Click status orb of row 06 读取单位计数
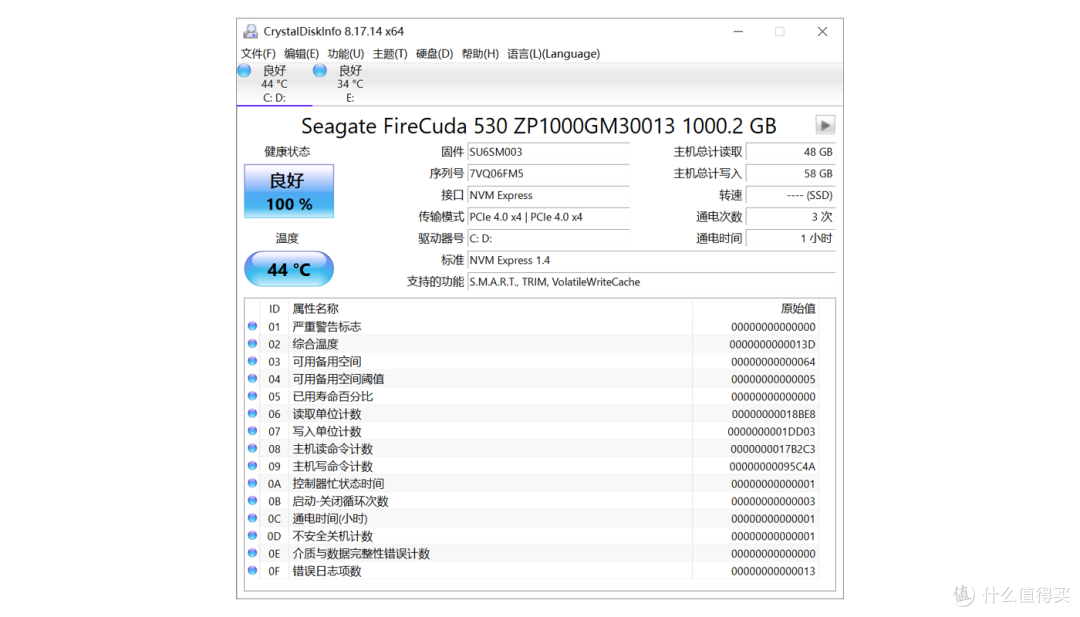Screen dimensions: 1080x617 [253, 413]
